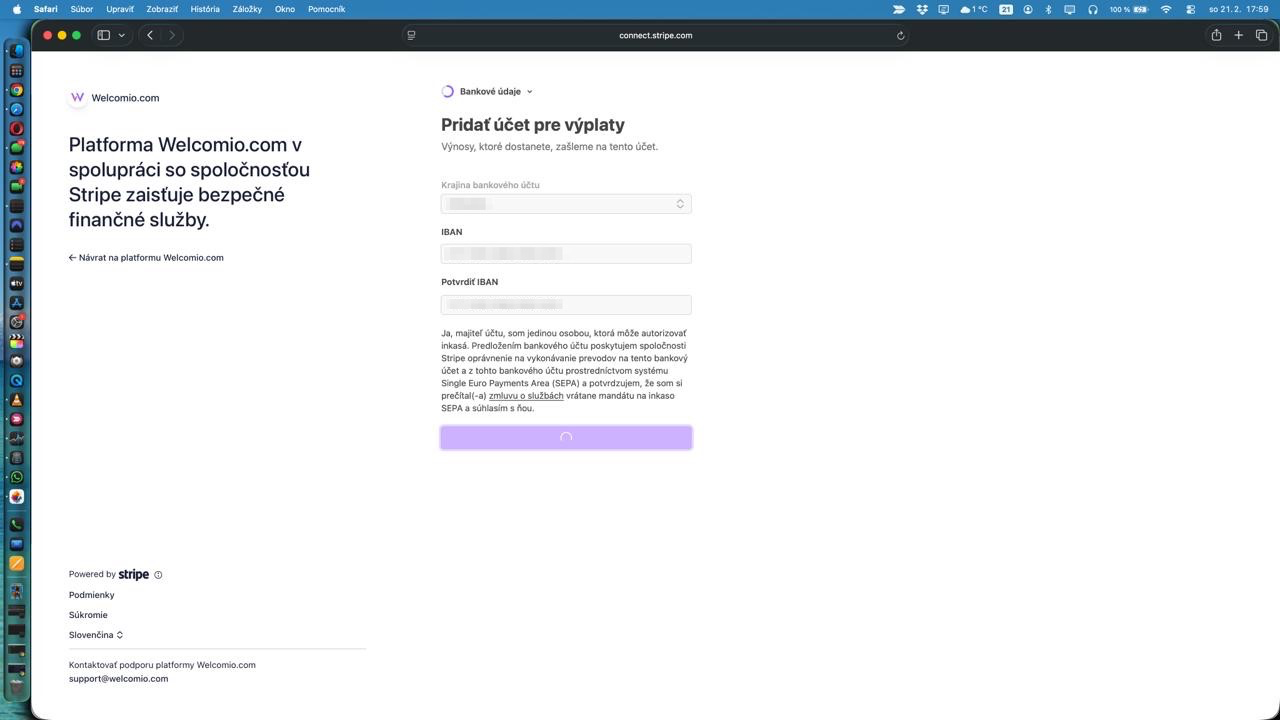Focus the connect.stripe.com address field
Image resolution: width=1280 pixels, height=720 pixels.
click(656, 35)
